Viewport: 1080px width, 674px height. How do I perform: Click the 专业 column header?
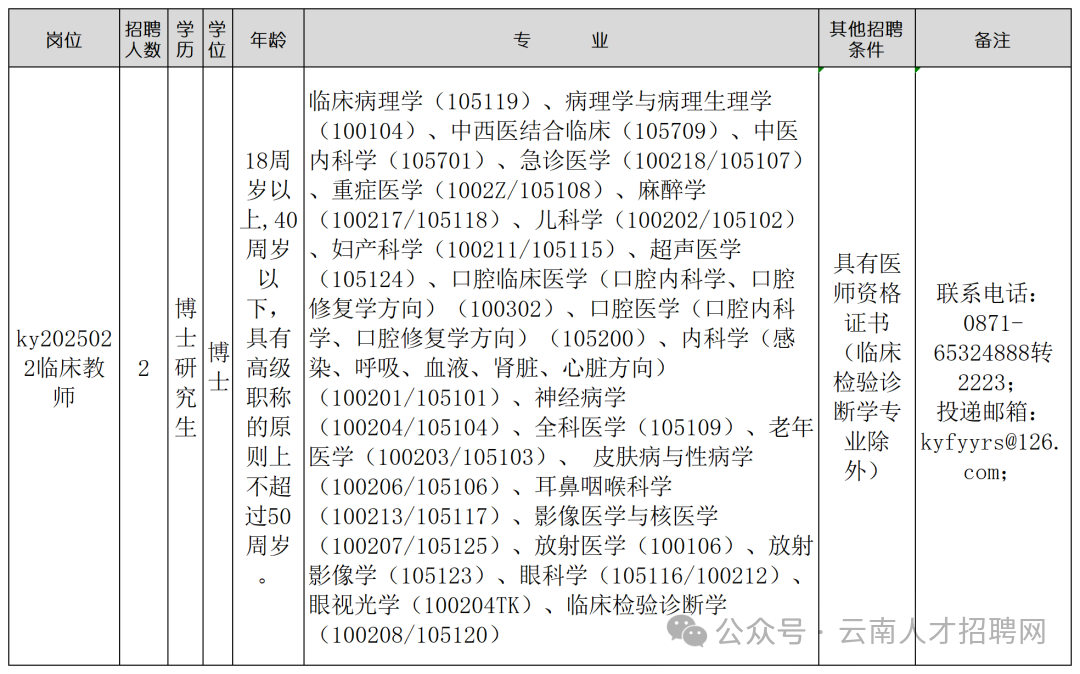point(560,38)
